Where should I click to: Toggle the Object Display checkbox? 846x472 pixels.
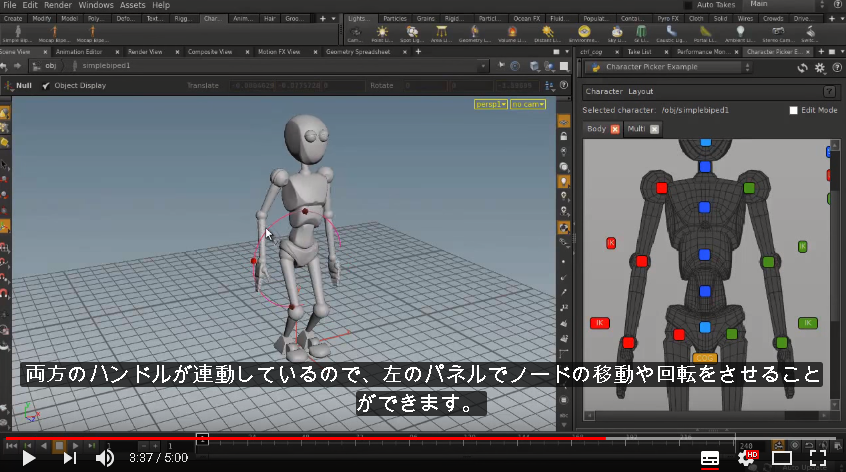click(46, 86)
